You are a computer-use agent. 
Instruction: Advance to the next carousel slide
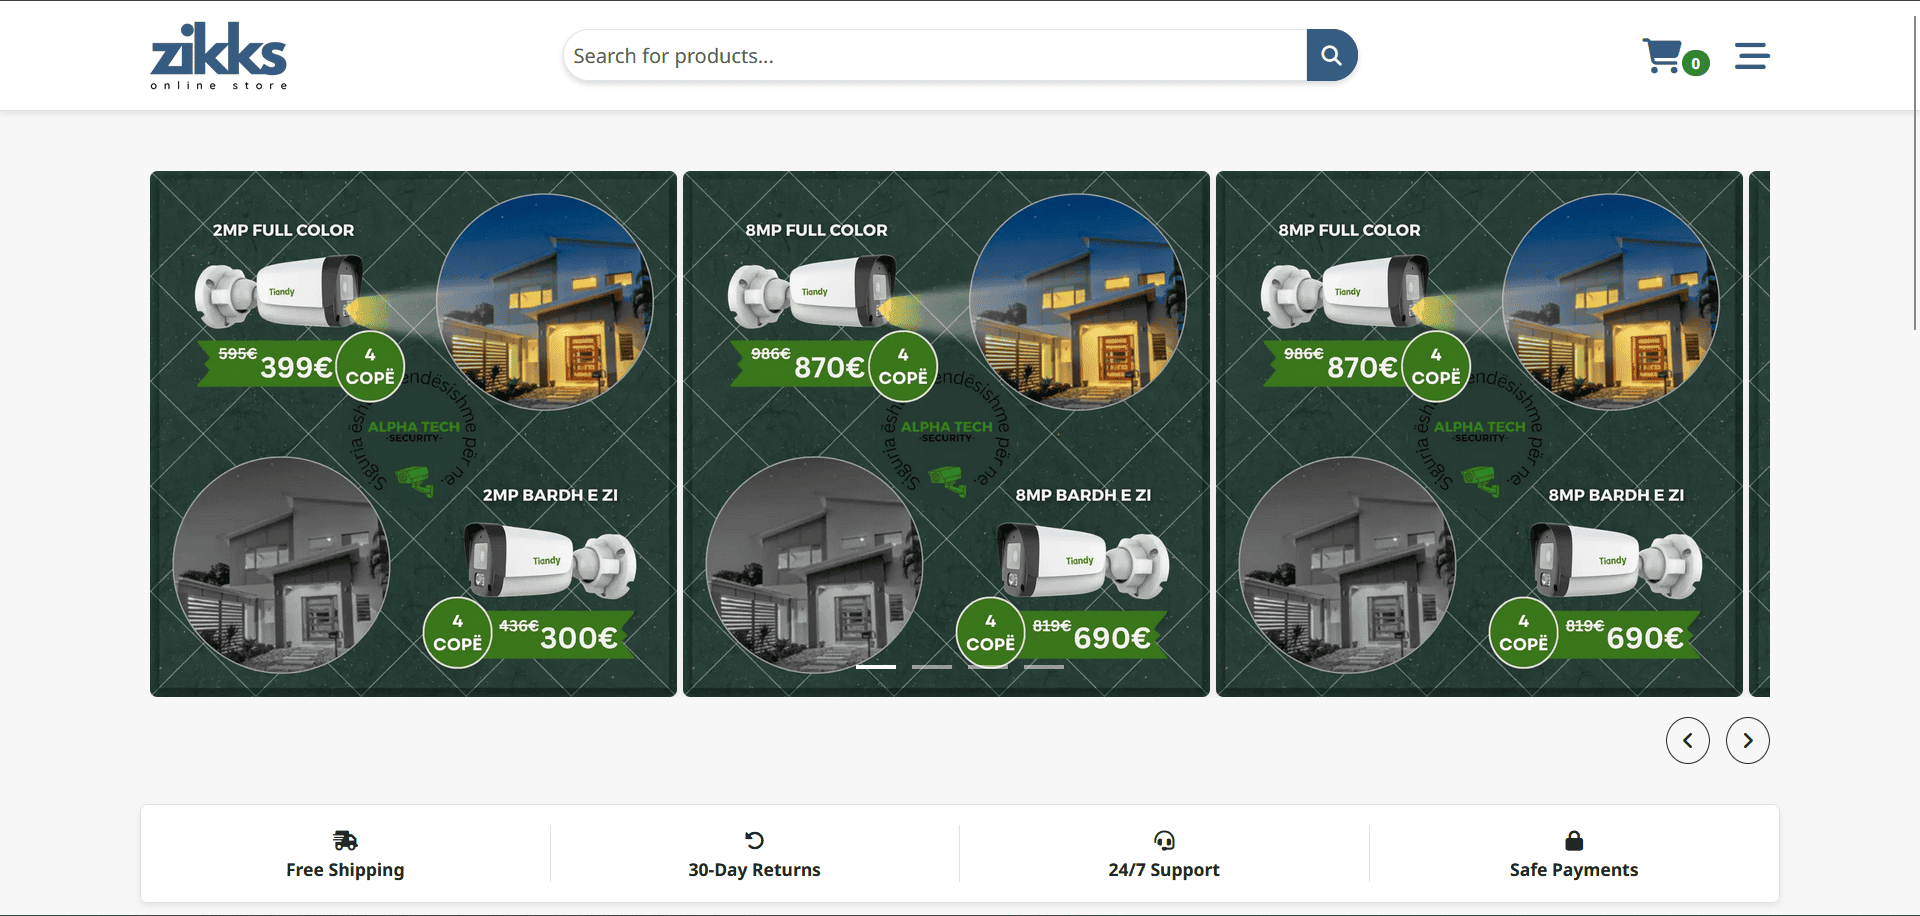(x=1747, y=740)
